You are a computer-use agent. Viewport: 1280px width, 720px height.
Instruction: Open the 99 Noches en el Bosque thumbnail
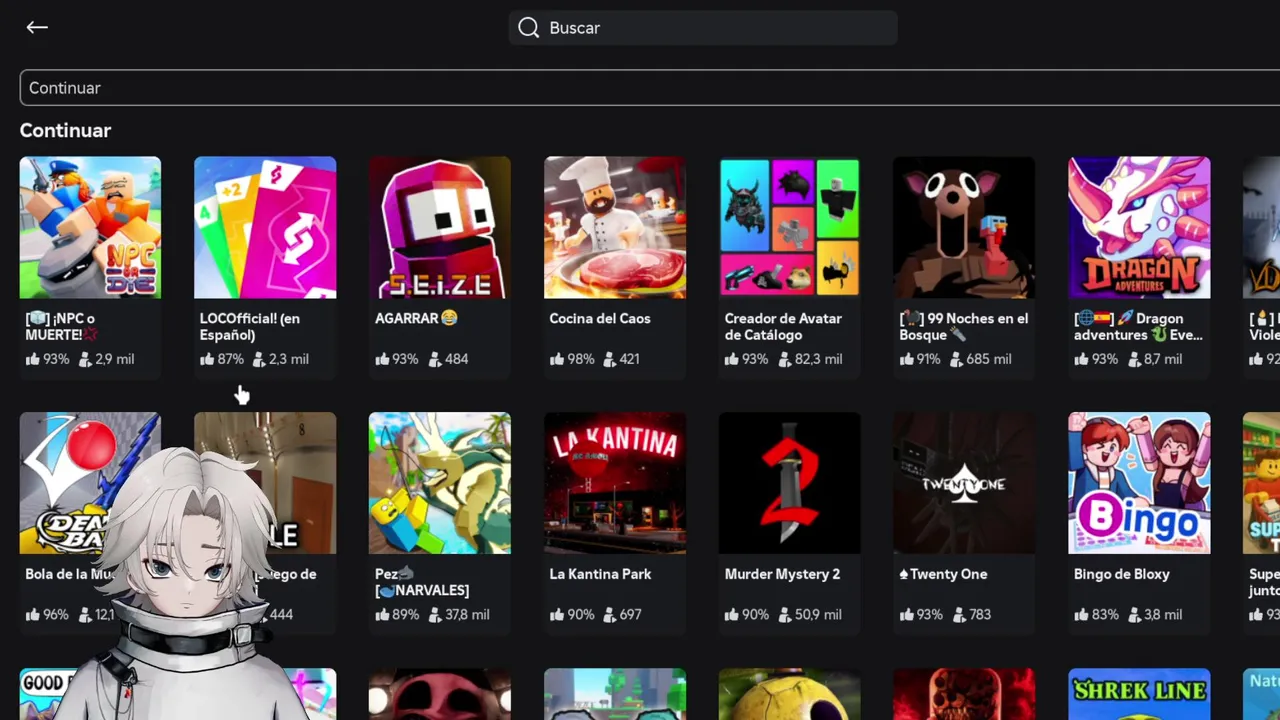point(964,227)
